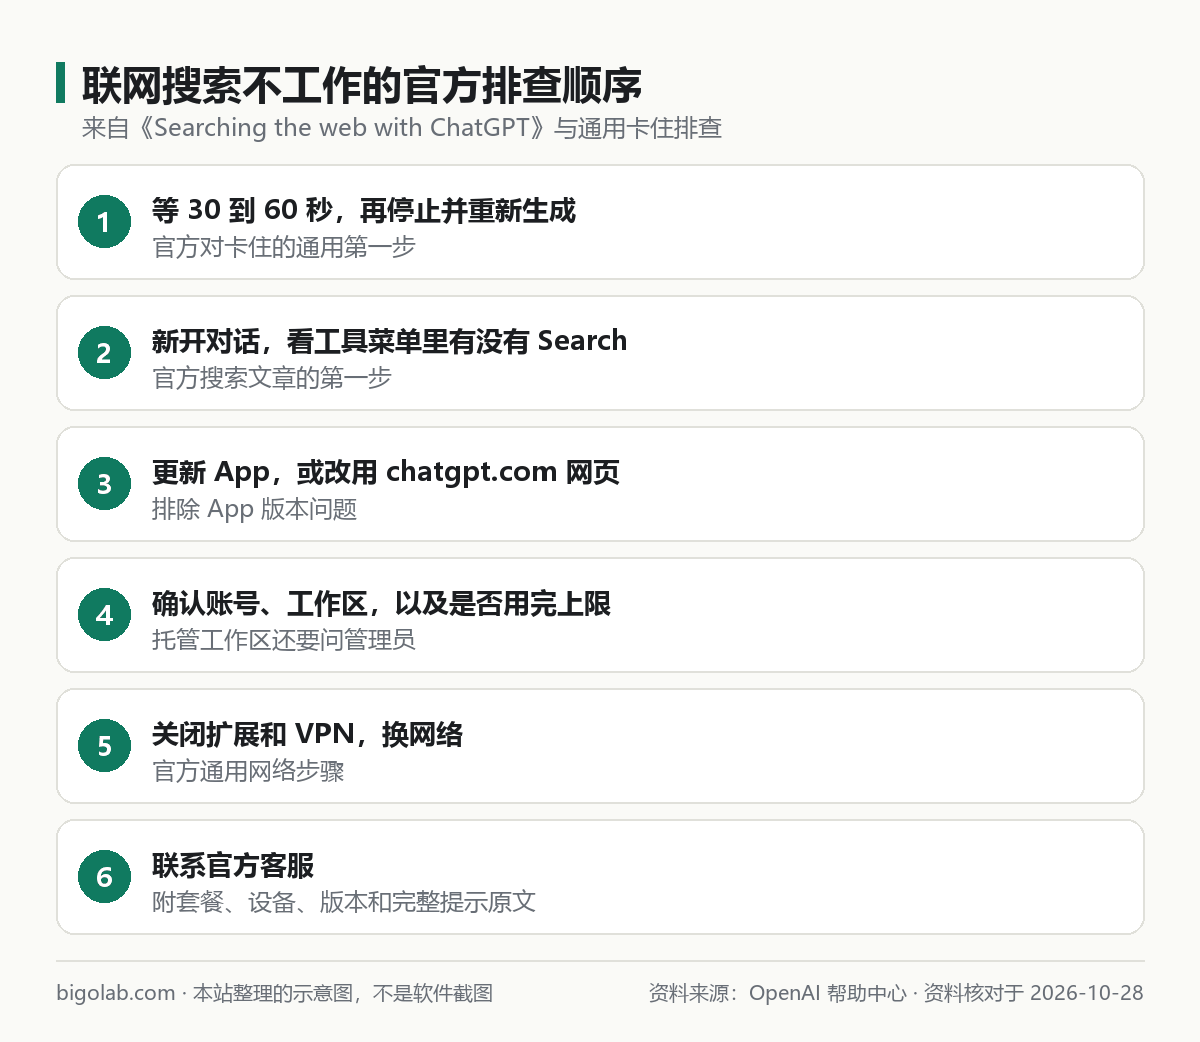
Task: Select the green step 1 circle
Action: [105, 222]
